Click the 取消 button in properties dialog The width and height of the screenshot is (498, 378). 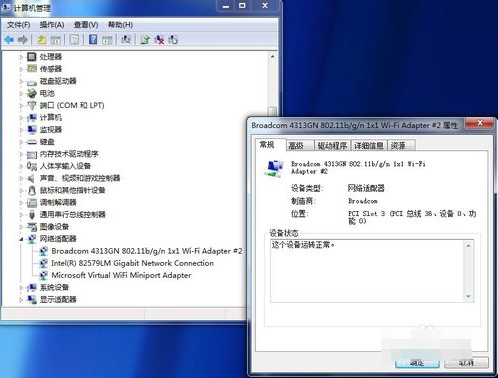coord(467,363)
